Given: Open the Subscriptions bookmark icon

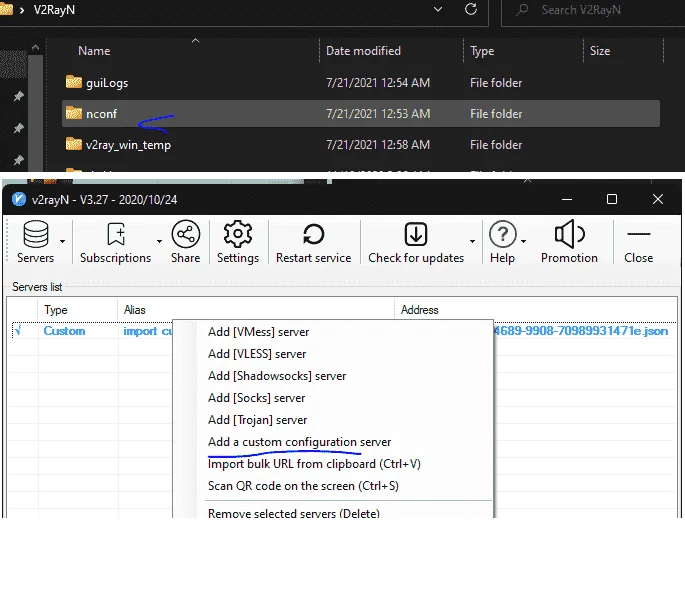Looking at the screenshot, I should tap(116, 234).
